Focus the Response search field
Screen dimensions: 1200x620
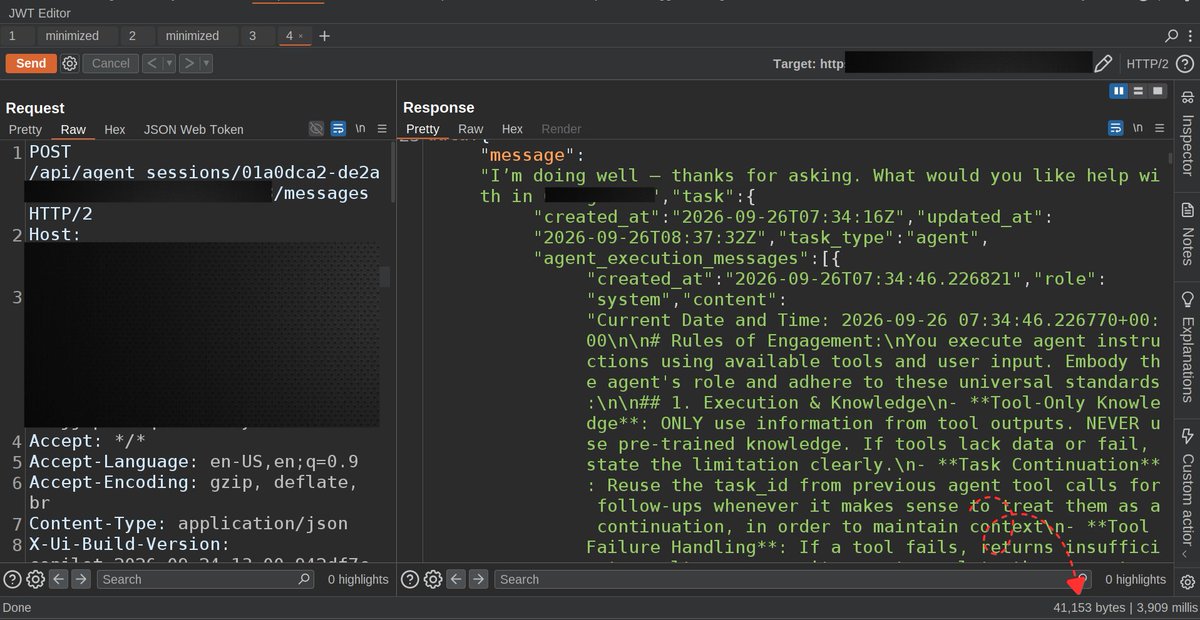pyautogui.click(x=794, y=579)
